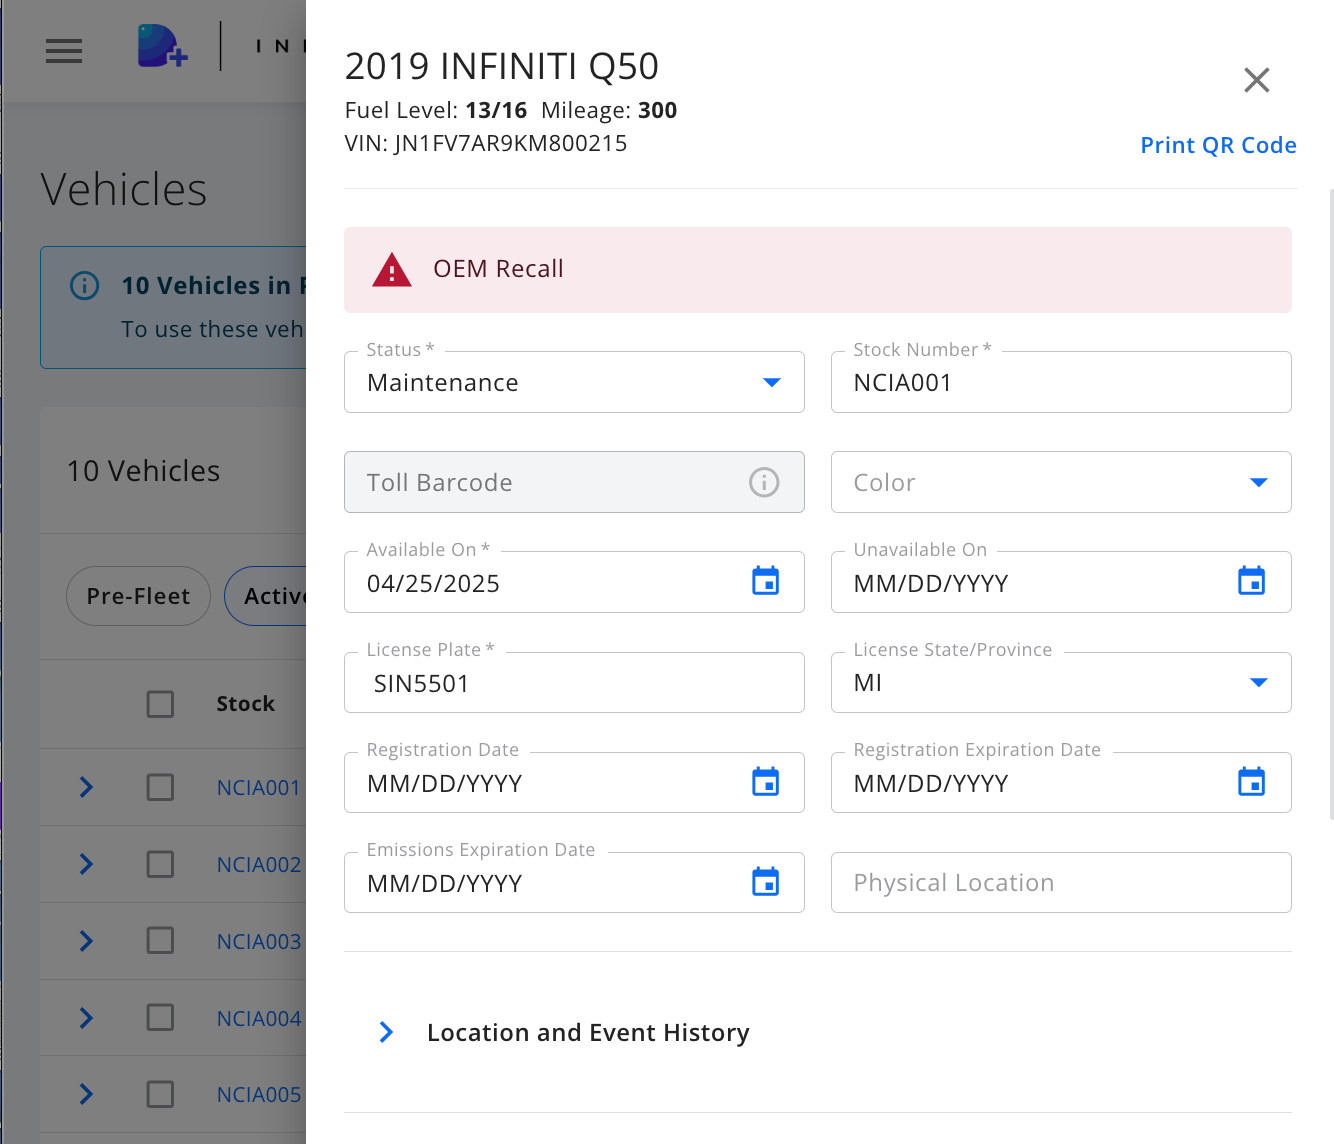
Task: Select the Active filter tab
Action: pyautogui.click(x=266, y=596)
